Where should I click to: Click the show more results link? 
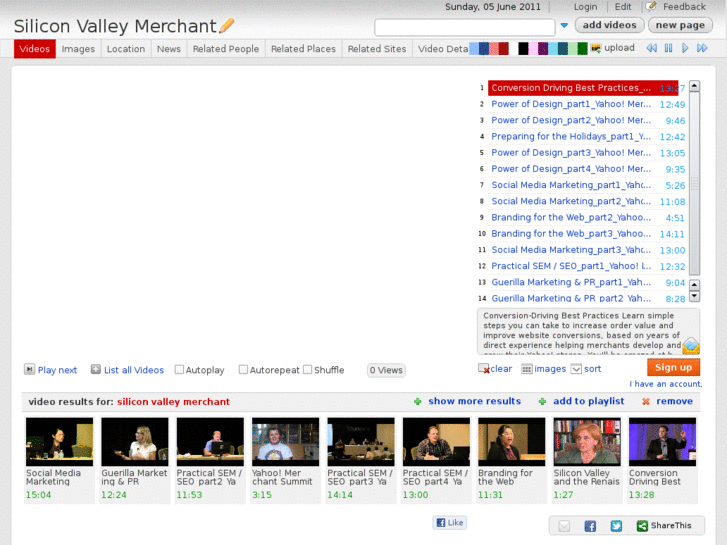tap(474, 401)
